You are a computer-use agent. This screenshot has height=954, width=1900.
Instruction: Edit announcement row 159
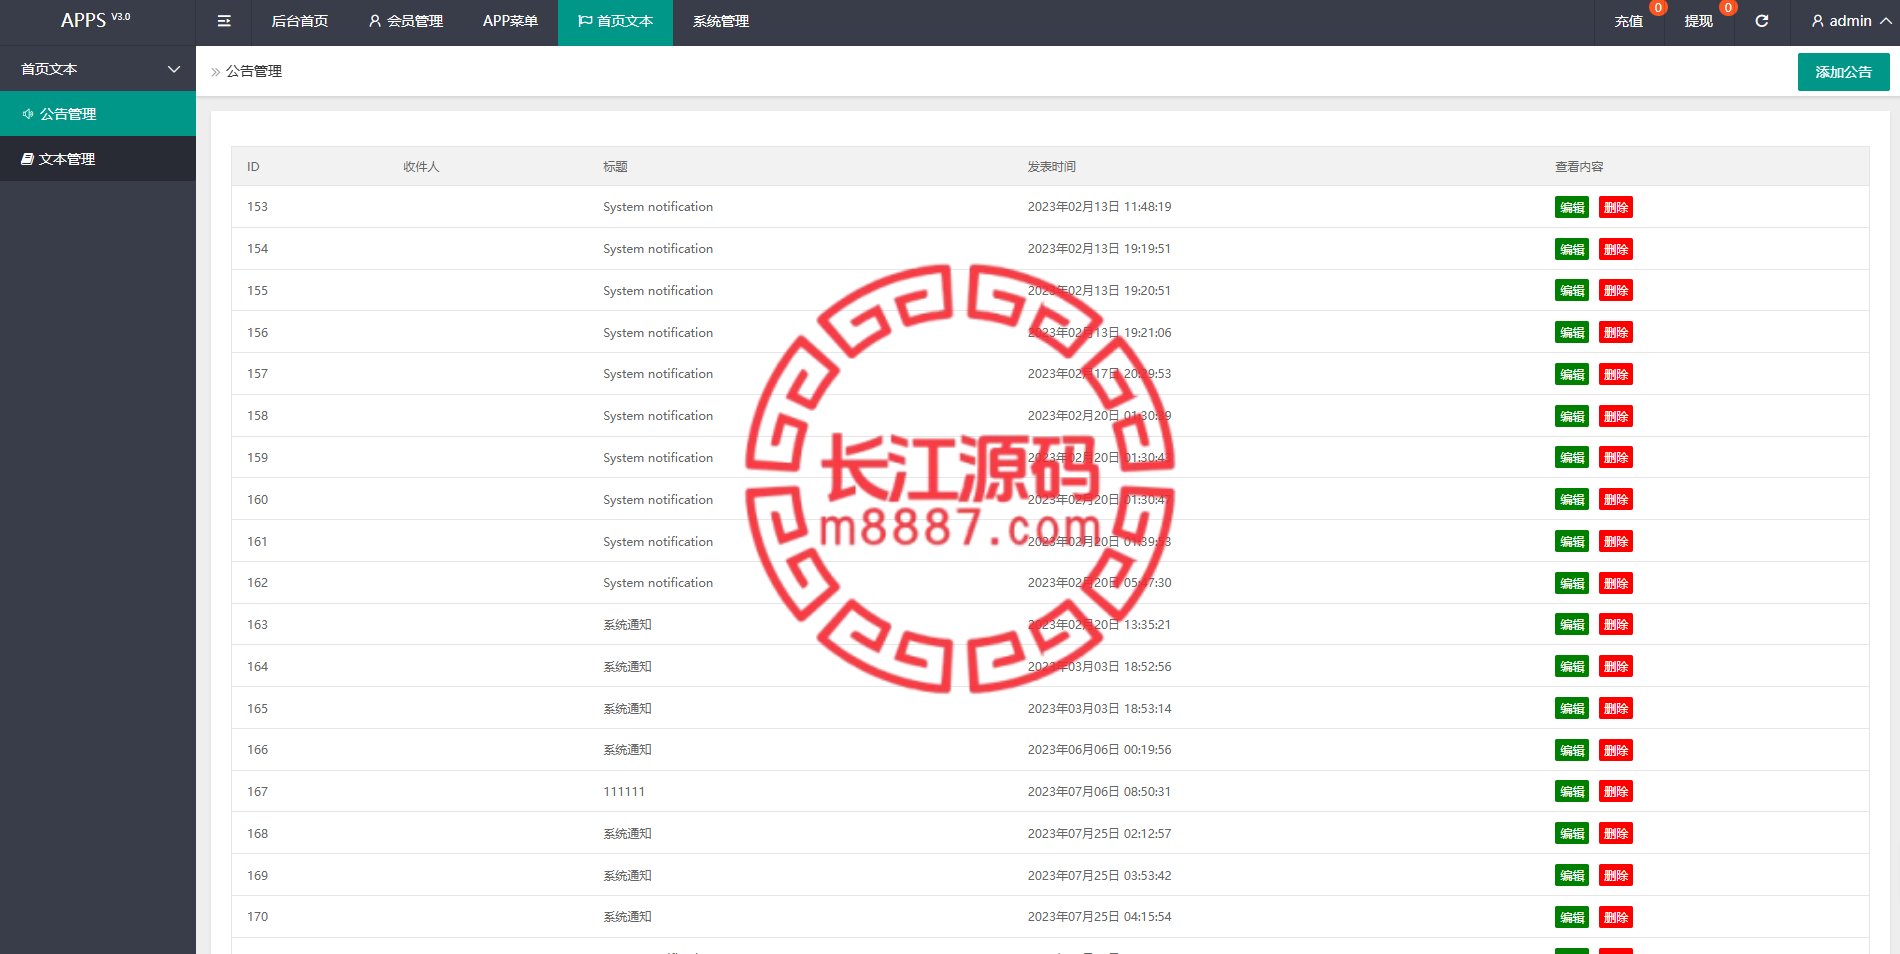(x=1572, y=458)
